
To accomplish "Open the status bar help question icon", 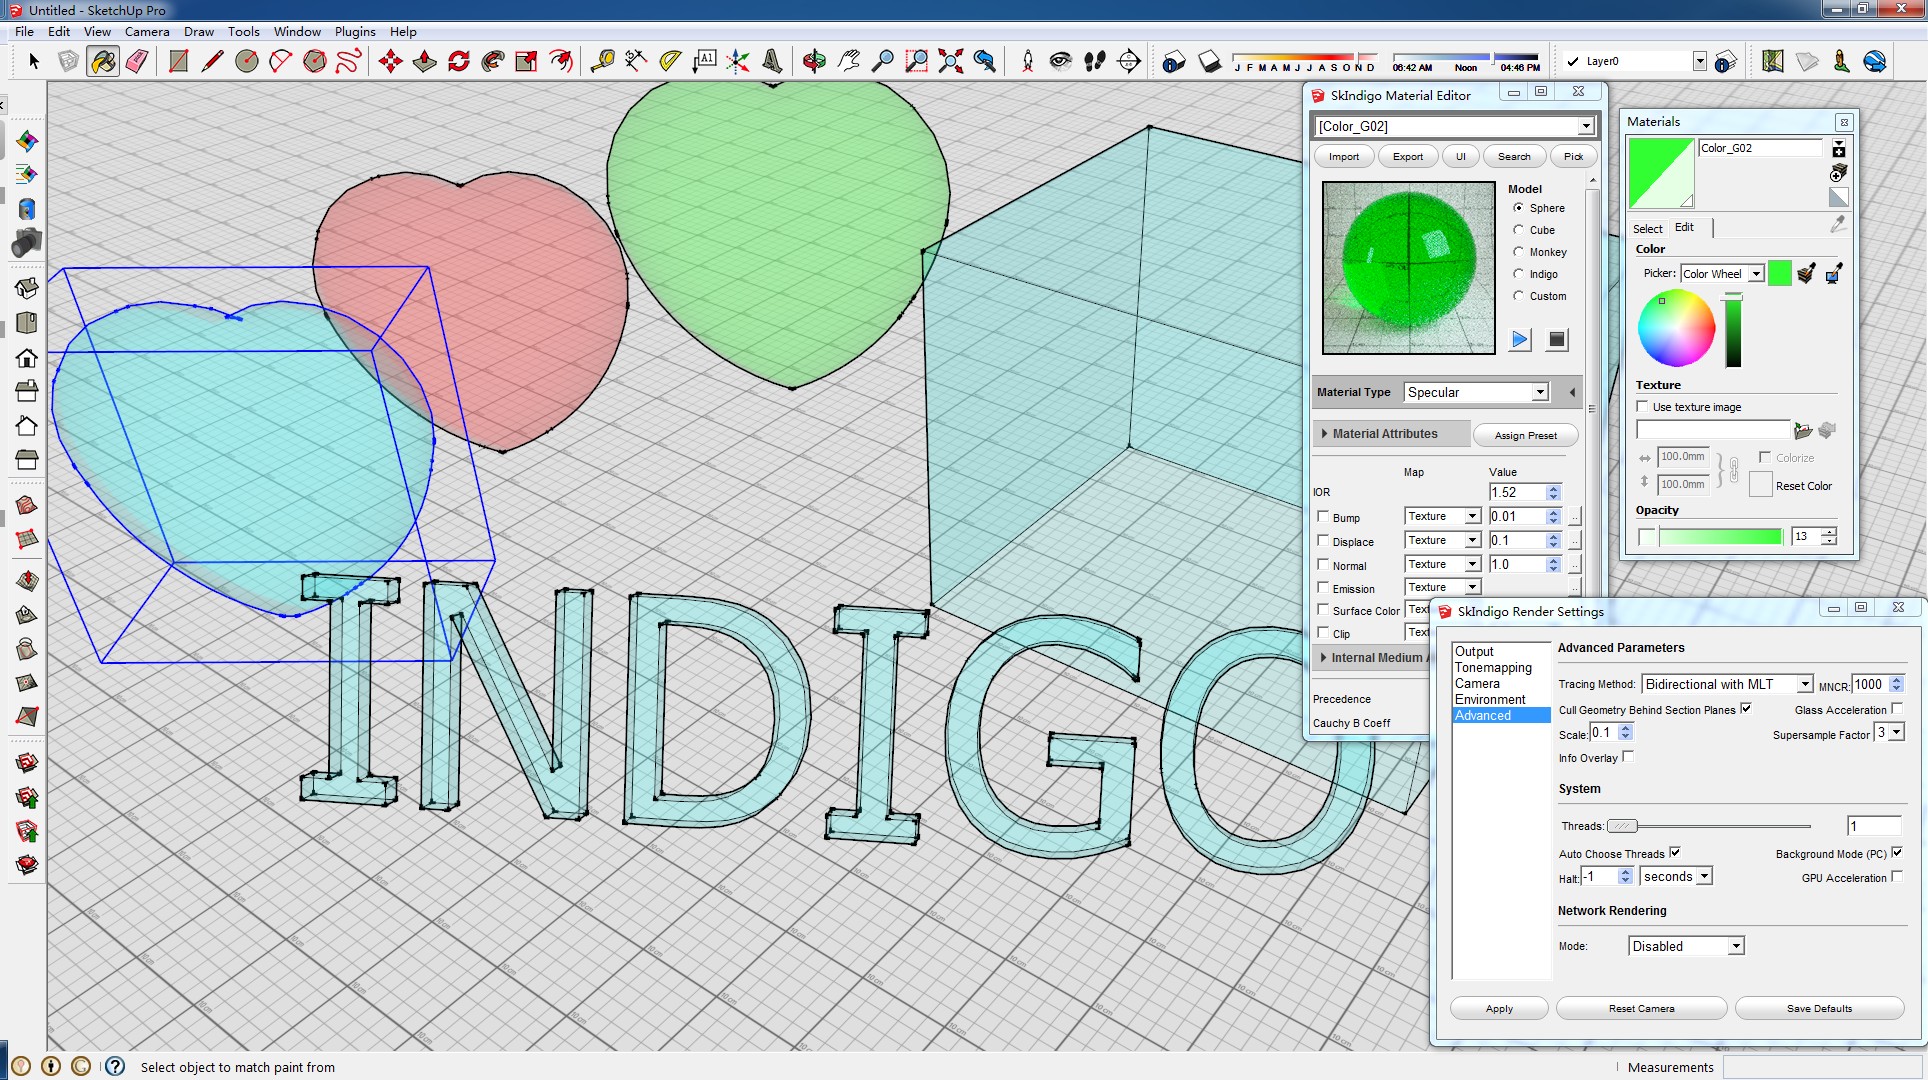I will tap(115, 1066).
